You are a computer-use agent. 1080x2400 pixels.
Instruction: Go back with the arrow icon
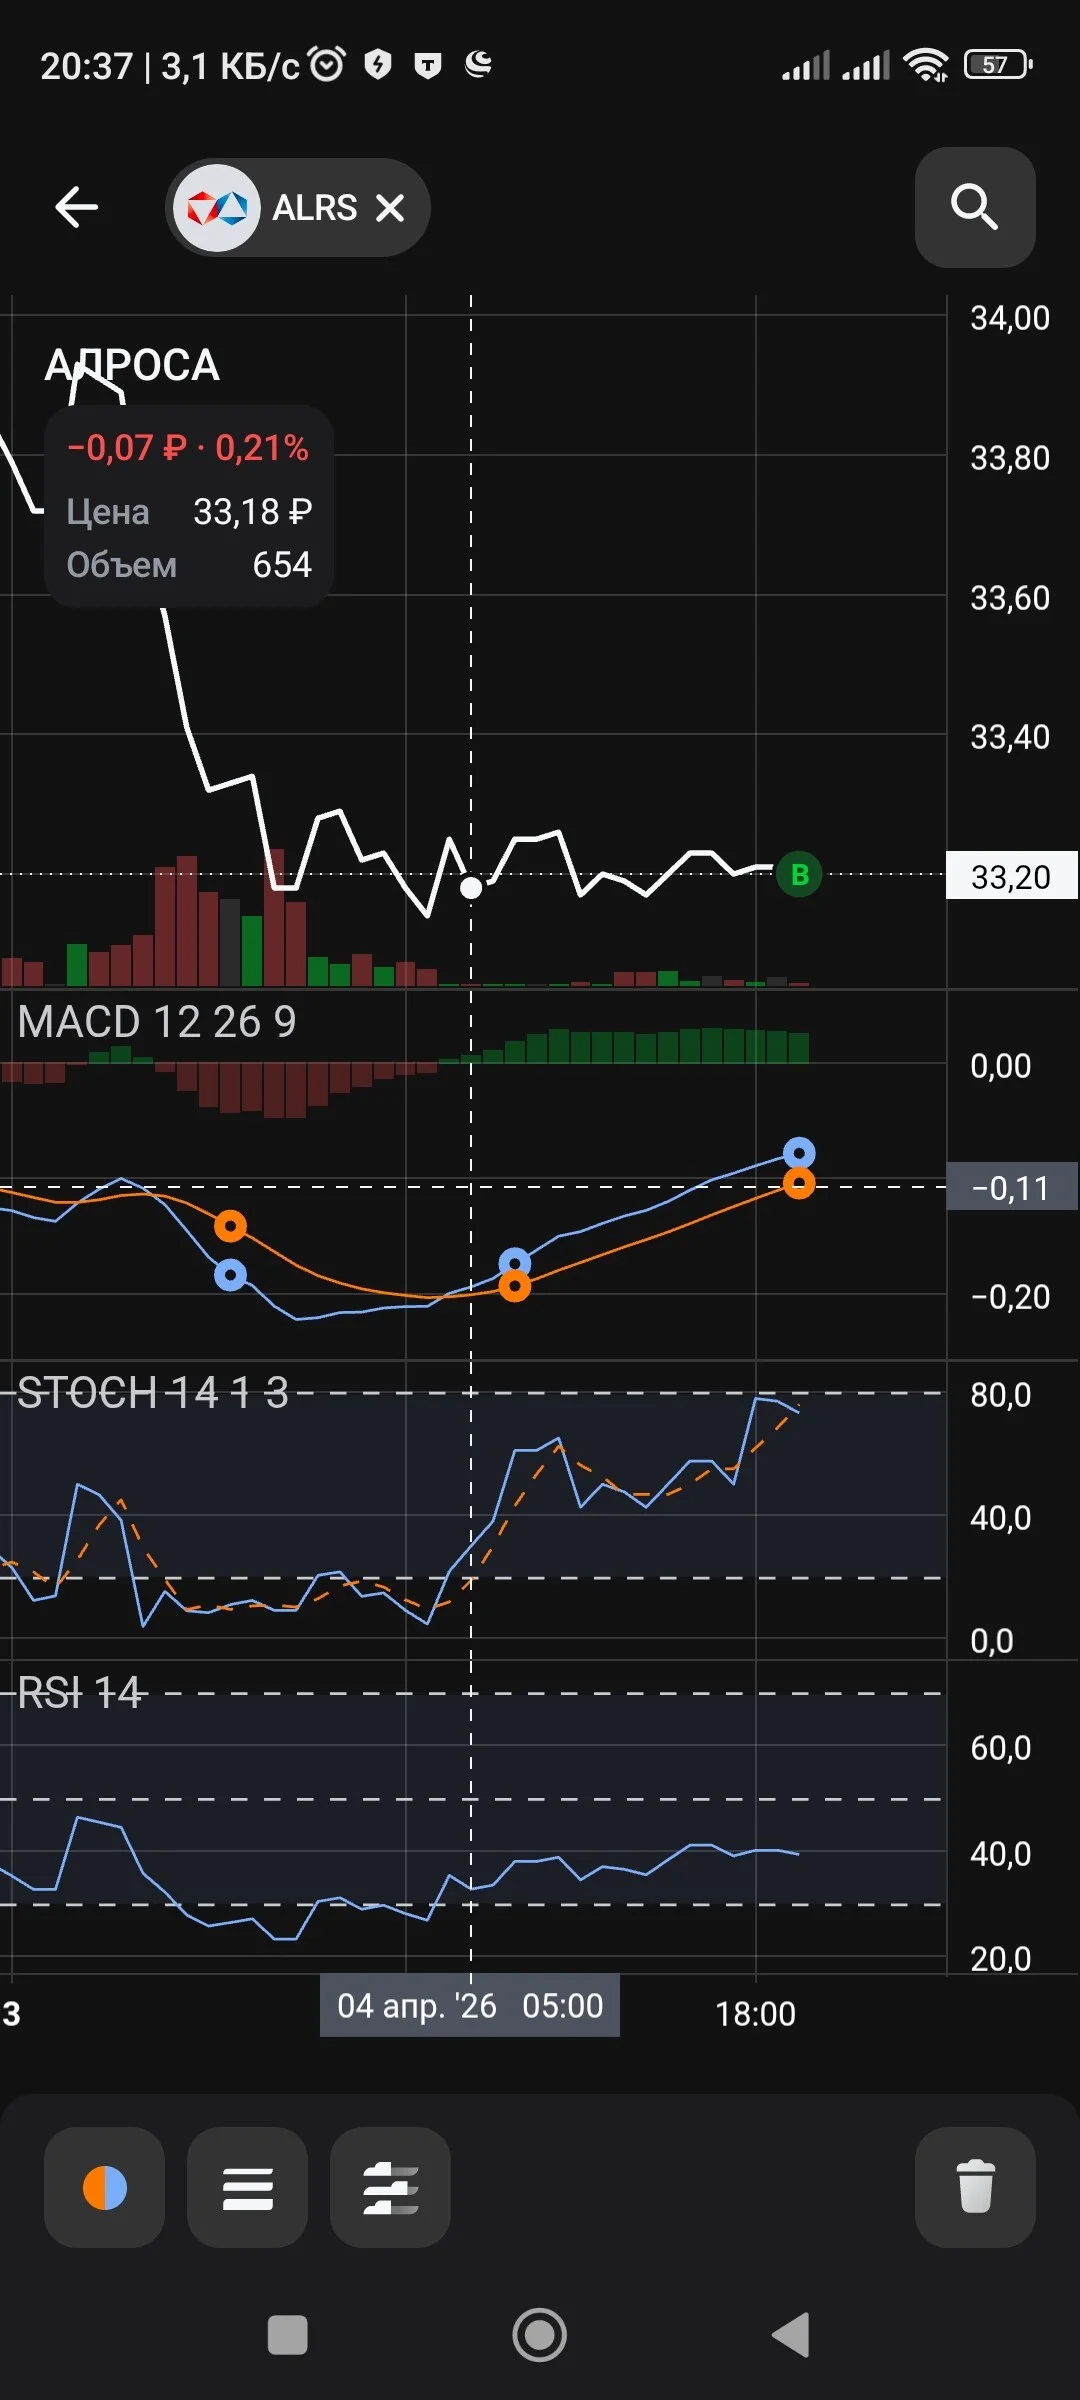(x=76, y=208)
